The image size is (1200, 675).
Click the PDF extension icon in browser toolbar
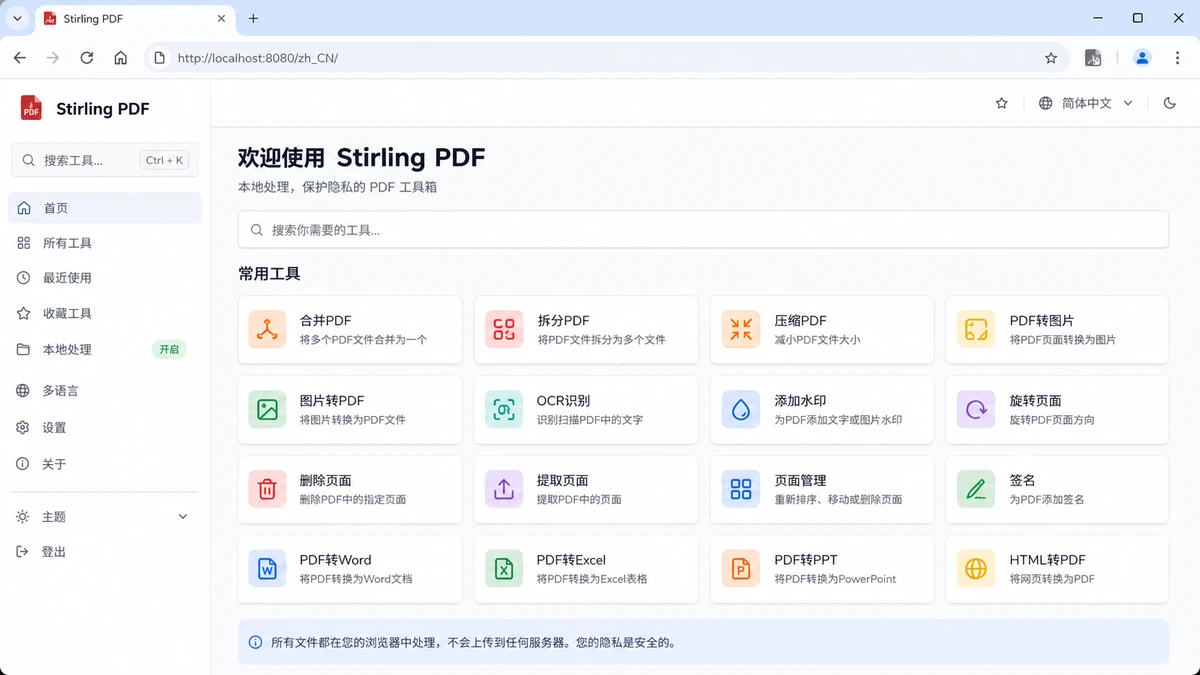tap(1093, 58)
